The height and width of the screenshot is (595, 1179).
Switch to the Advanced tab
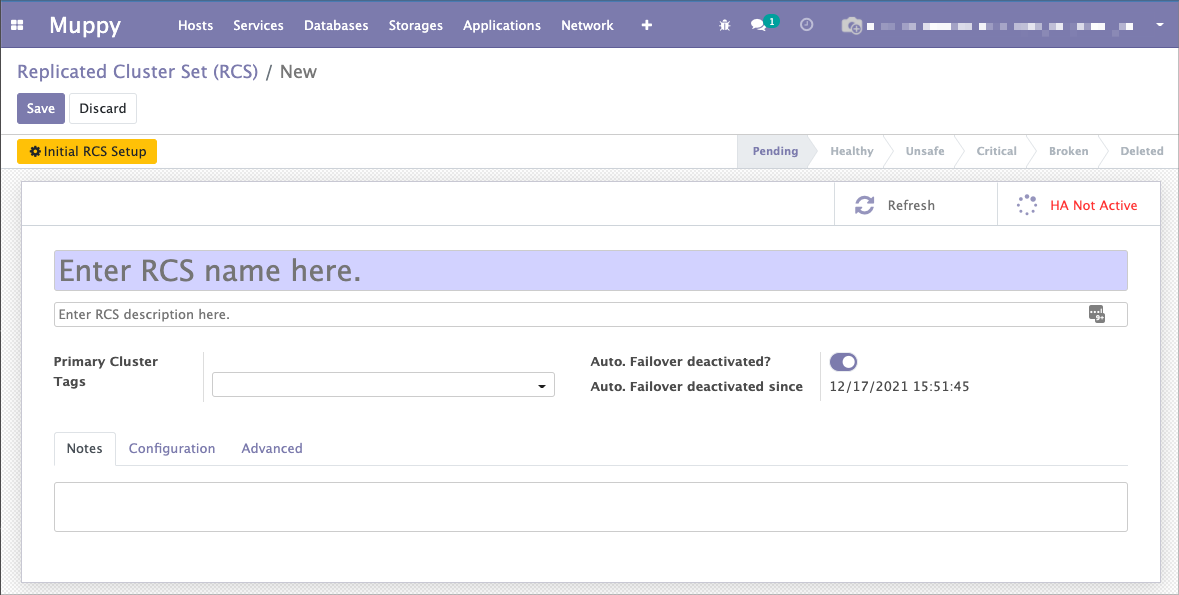[272, 449]
